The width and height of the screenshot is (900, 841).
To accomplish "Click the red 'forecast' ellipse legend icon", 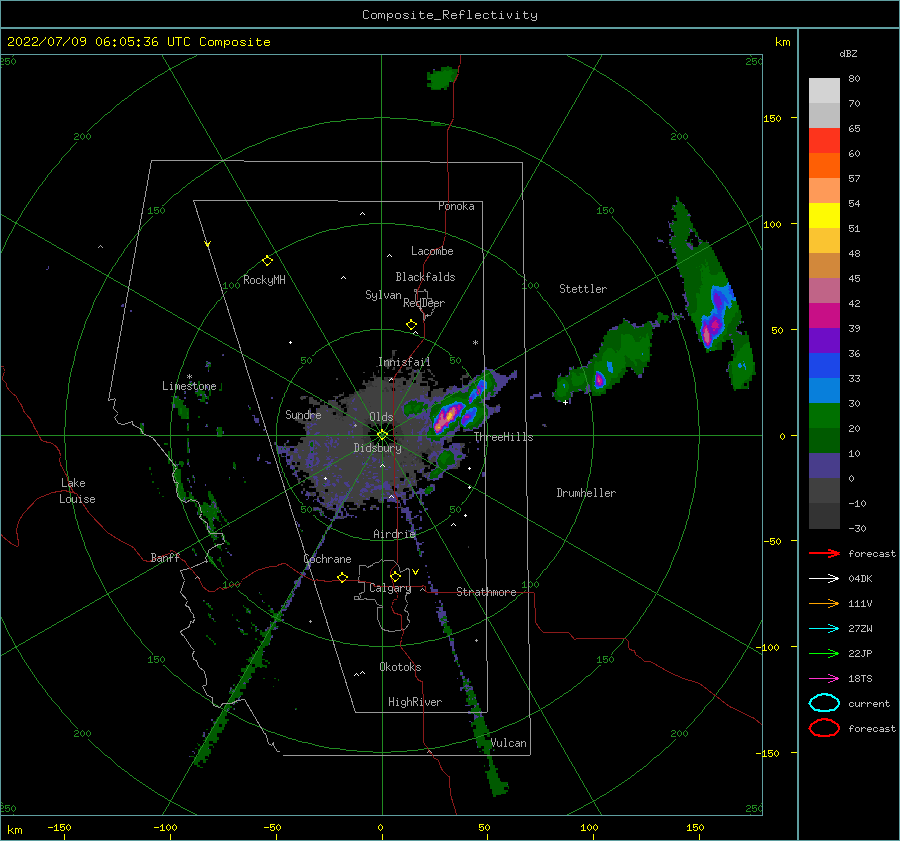I will click(824, 728).
